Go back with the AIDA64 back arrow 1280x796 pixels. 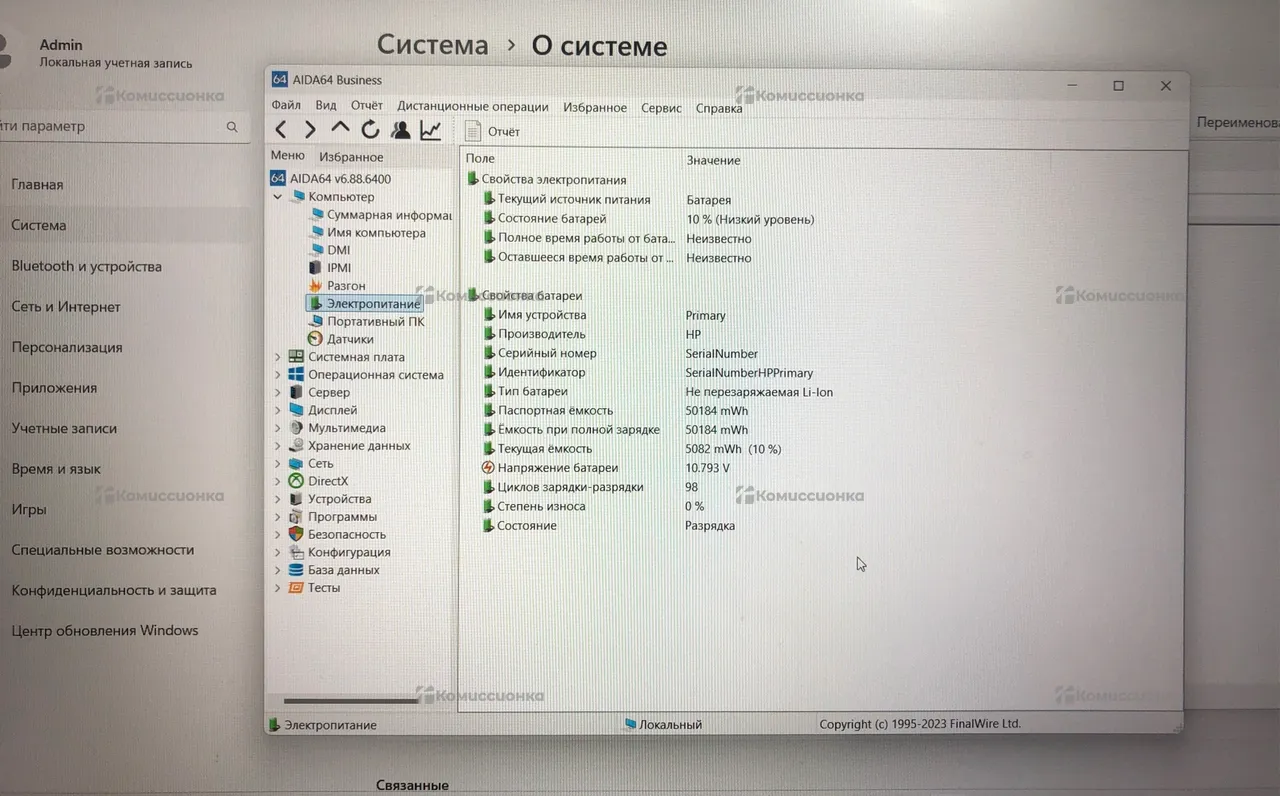click(x=281, y=129)
